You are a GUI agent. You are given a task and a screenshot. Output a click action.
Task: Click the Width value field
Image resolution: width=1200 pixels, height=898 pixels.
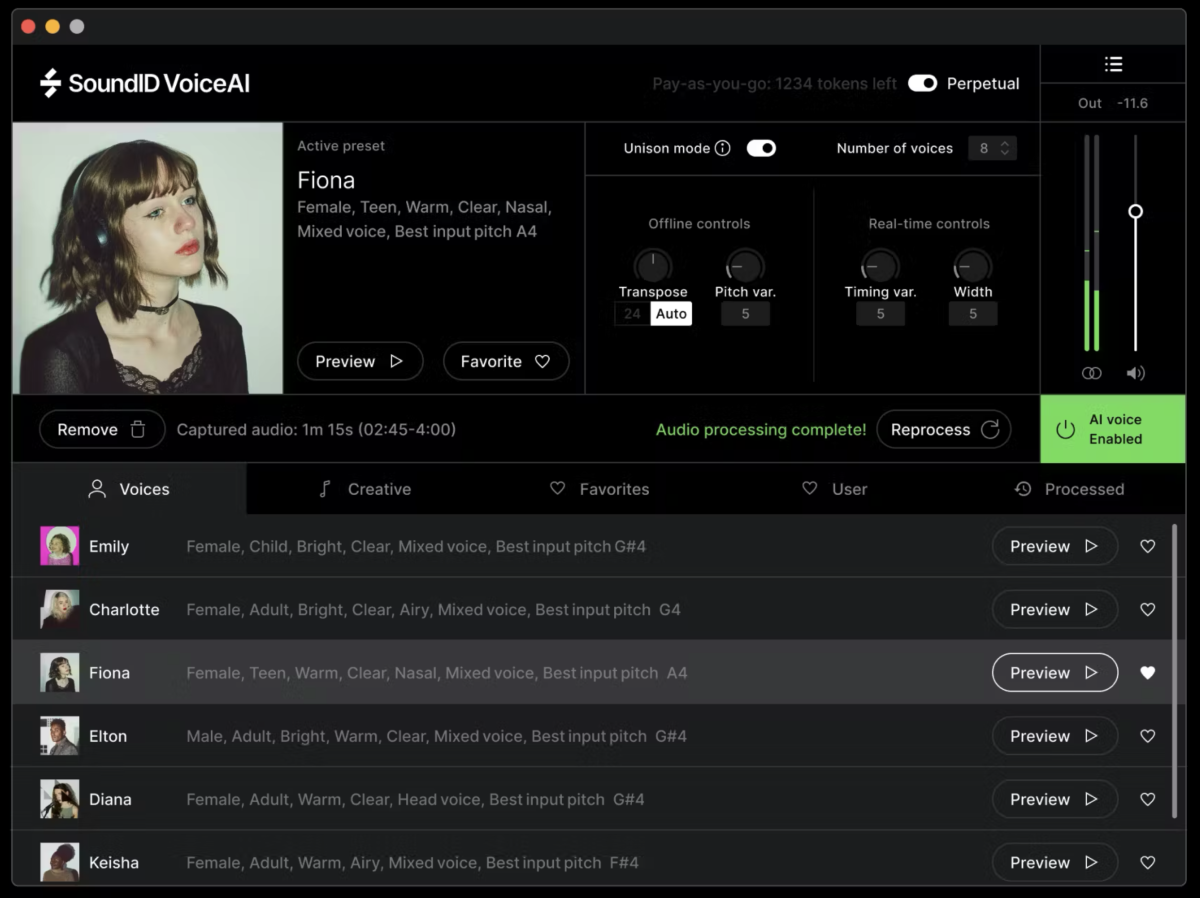click(973, 314)
